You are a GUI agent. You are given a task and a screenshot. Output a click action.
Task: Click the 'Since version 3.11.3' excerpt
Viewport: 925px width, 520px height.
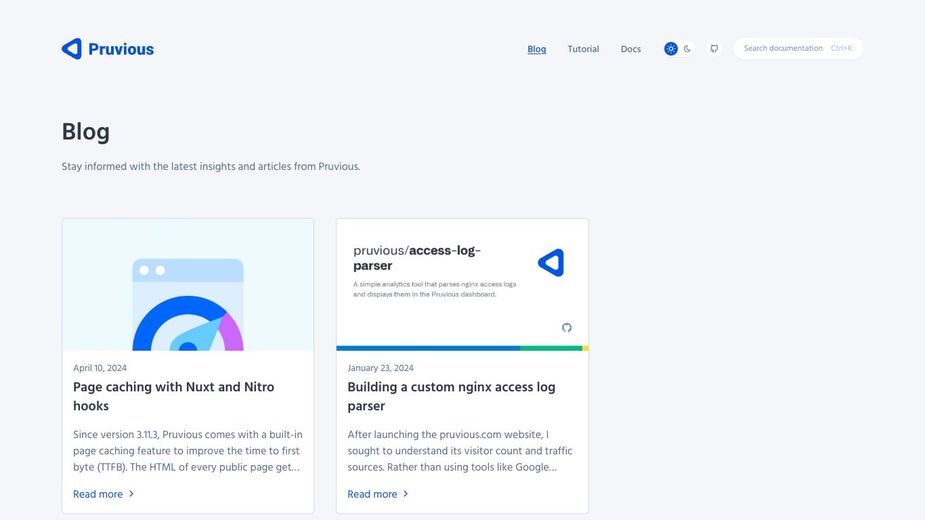coord(188,450)
